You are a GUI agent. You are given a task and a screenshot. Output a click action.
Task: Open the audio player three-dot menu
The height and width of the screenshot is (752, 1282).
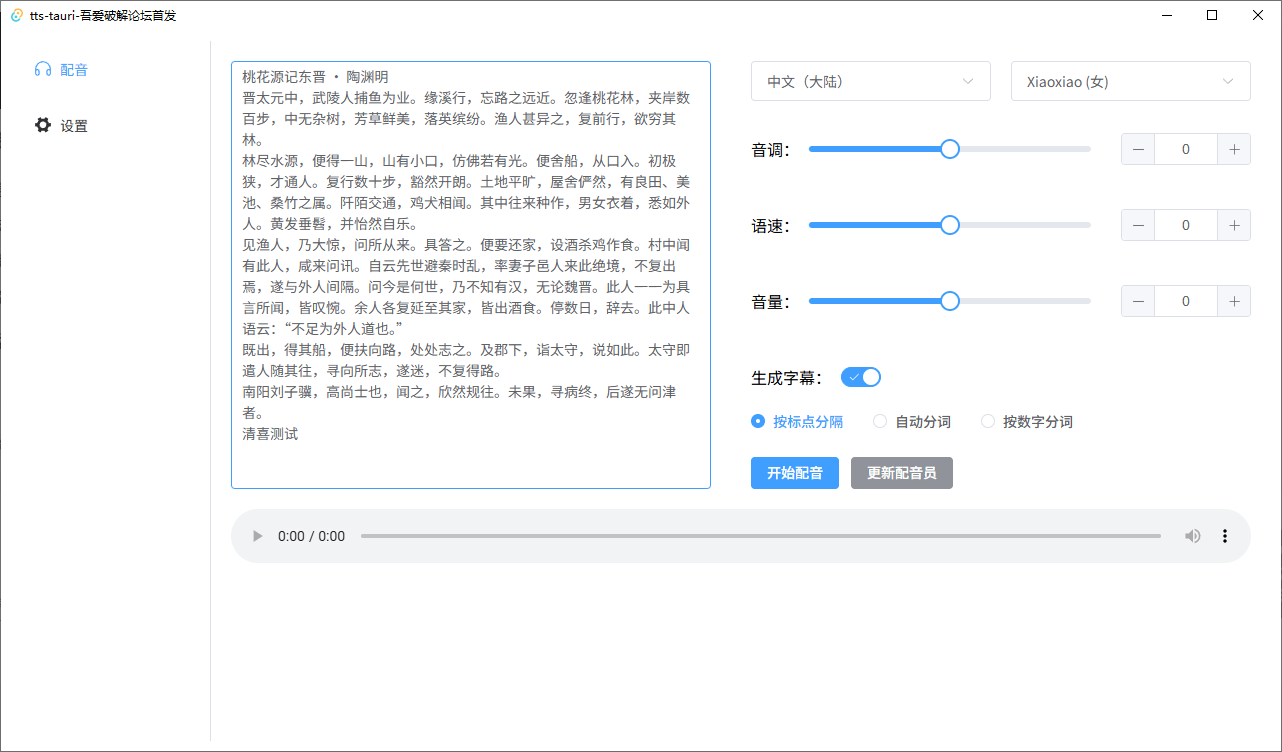coord(1225,536)
